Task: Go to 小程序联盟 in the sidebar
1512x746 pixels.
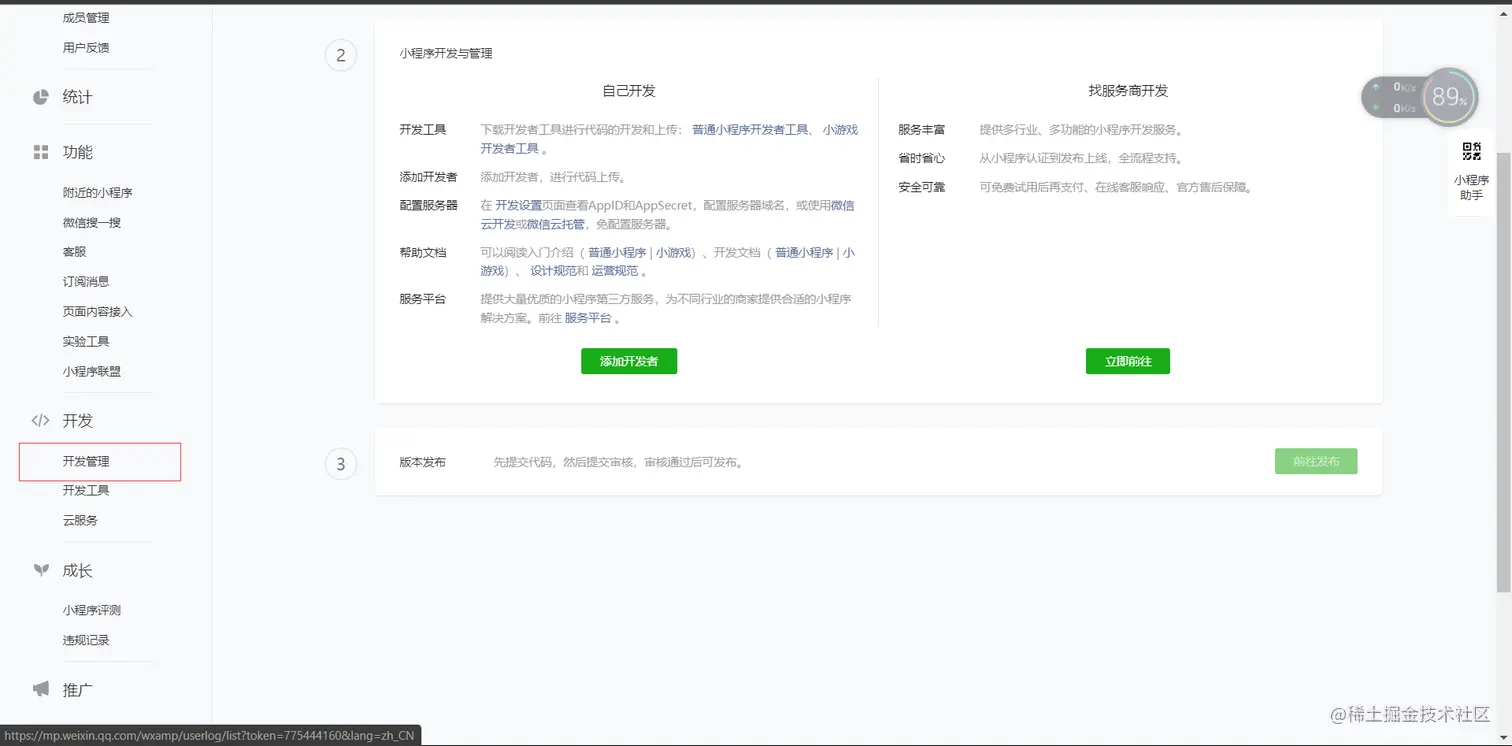Action: [x=92, y=372]
